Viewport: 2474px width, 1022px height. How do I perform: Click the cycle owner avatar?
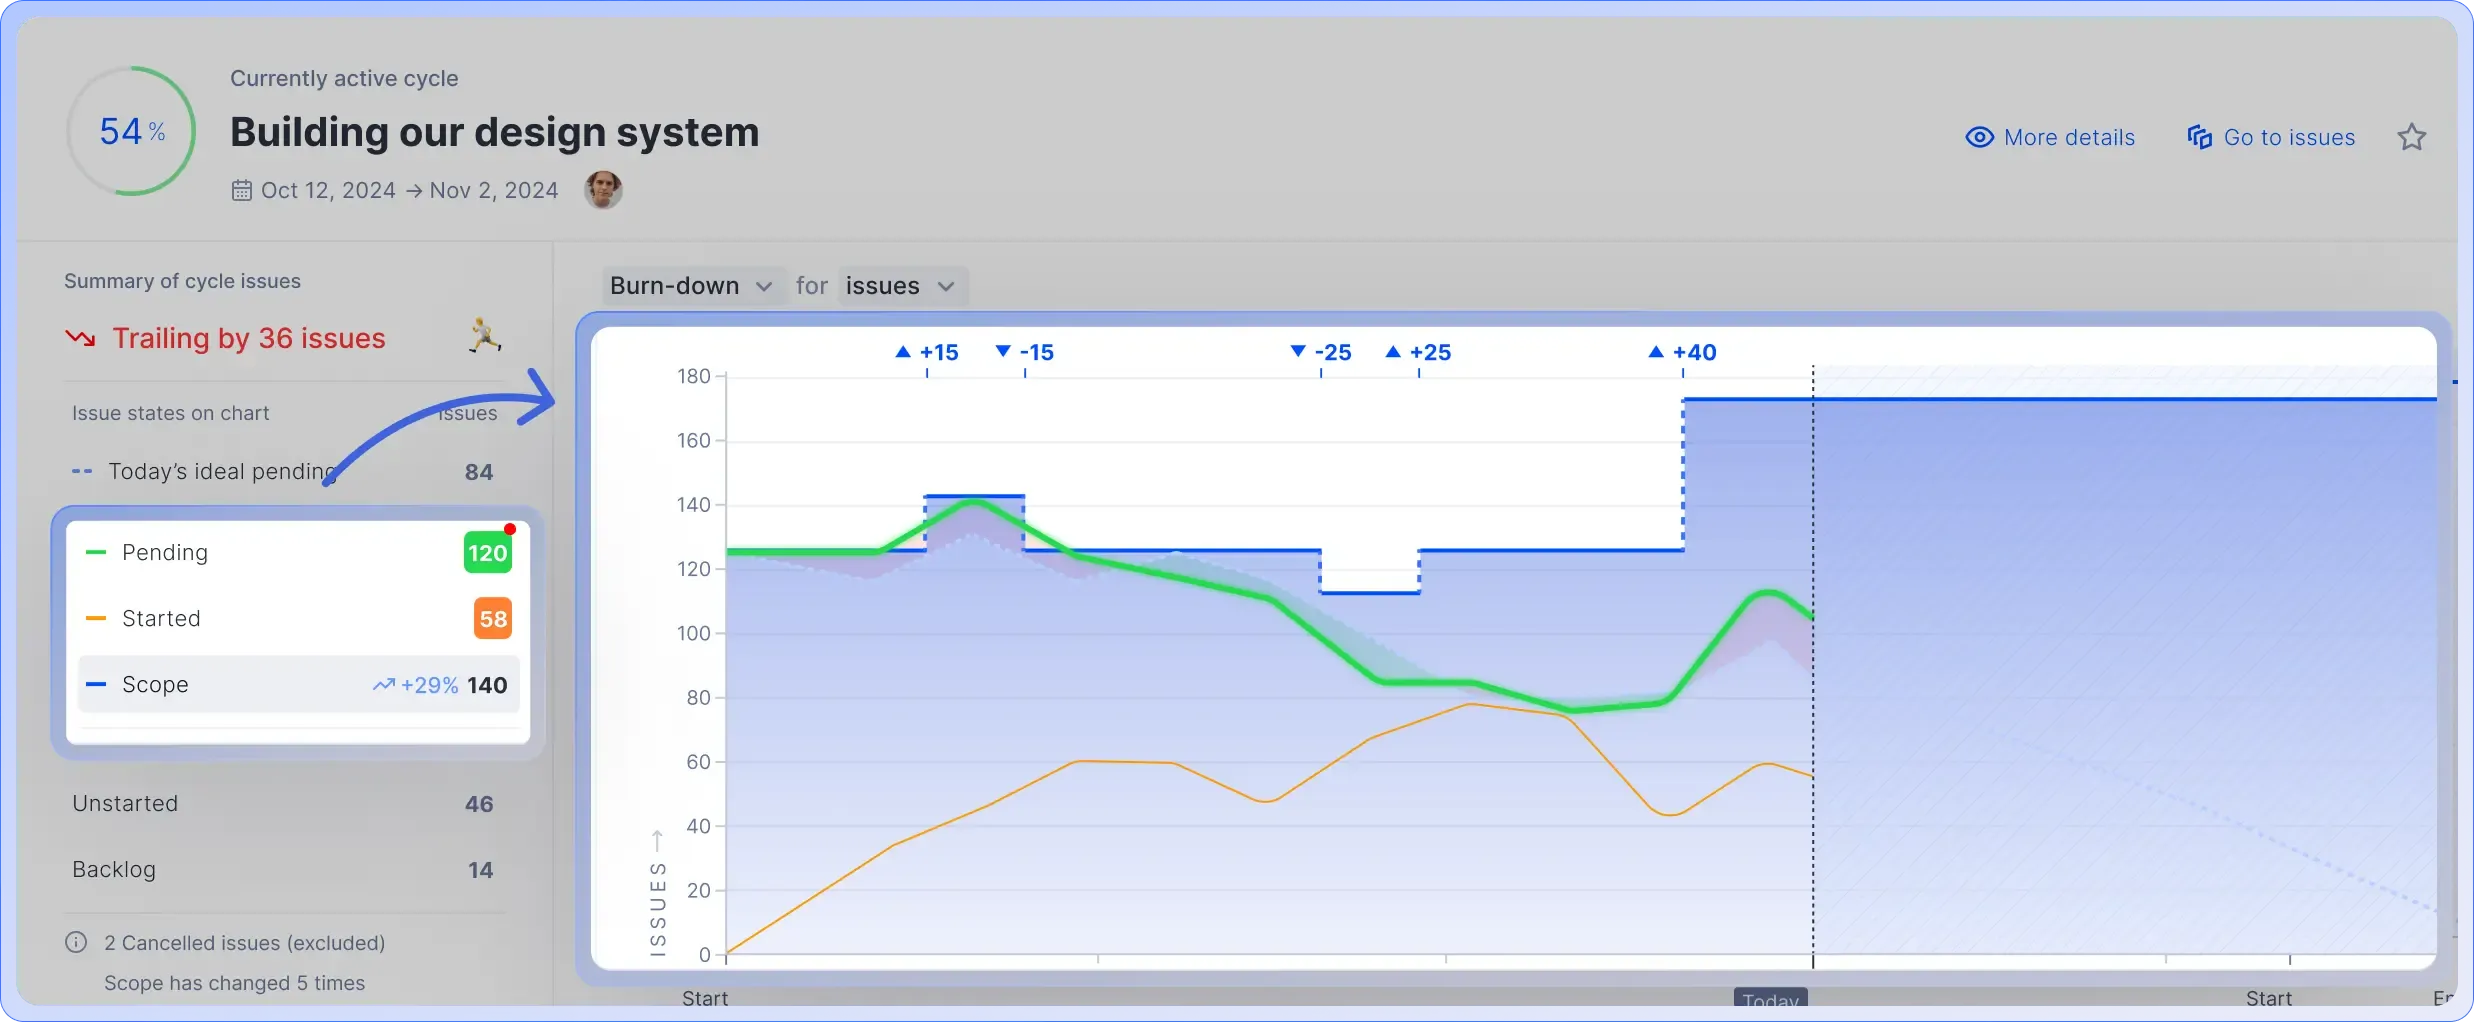click(x=603, y=189)
